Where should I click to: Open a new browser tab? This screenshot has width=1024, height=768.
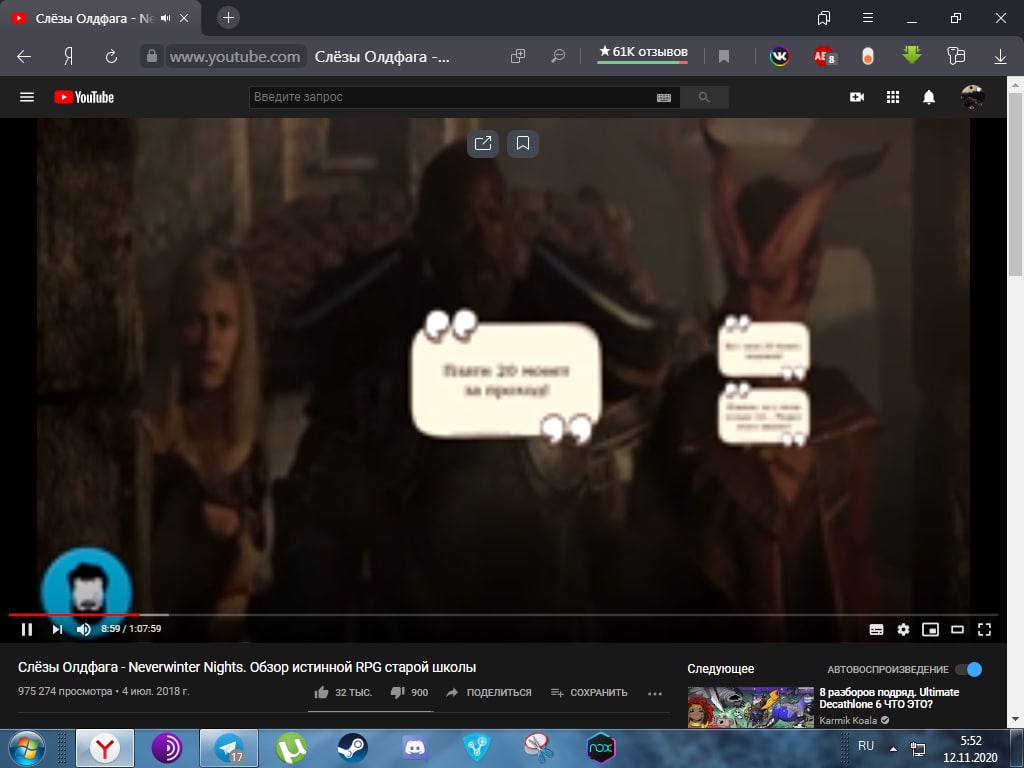tap(229, 18)
